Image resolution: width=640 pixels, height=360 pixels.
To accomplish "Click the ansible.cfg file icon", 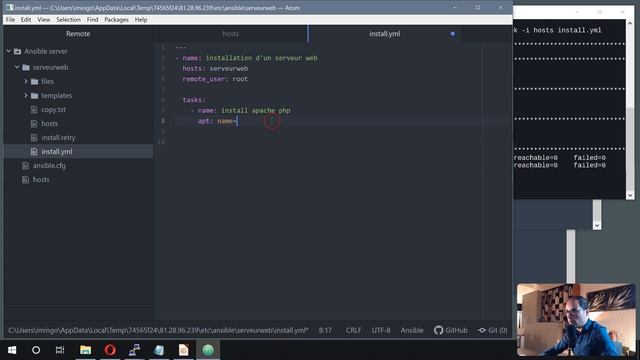I will 25,165.
